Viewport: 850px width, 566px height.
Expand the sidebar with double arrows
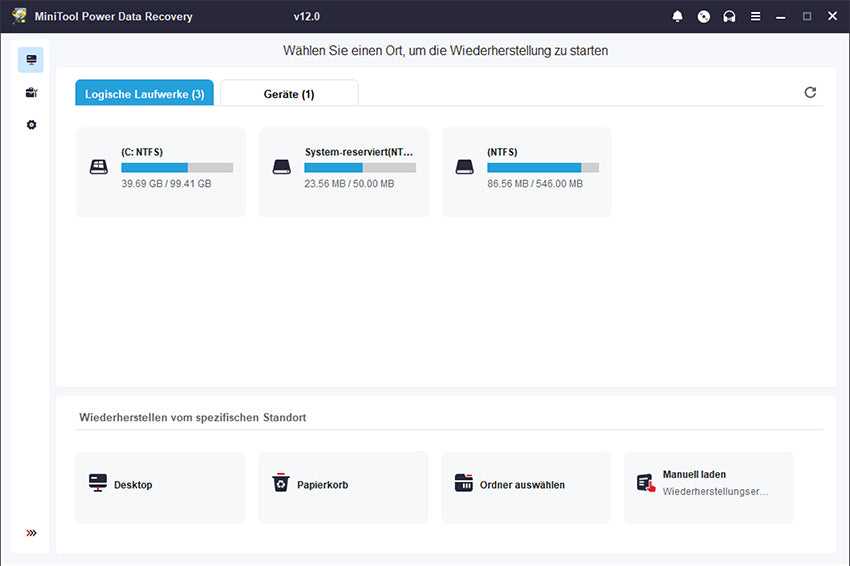(x=31, y=533)
